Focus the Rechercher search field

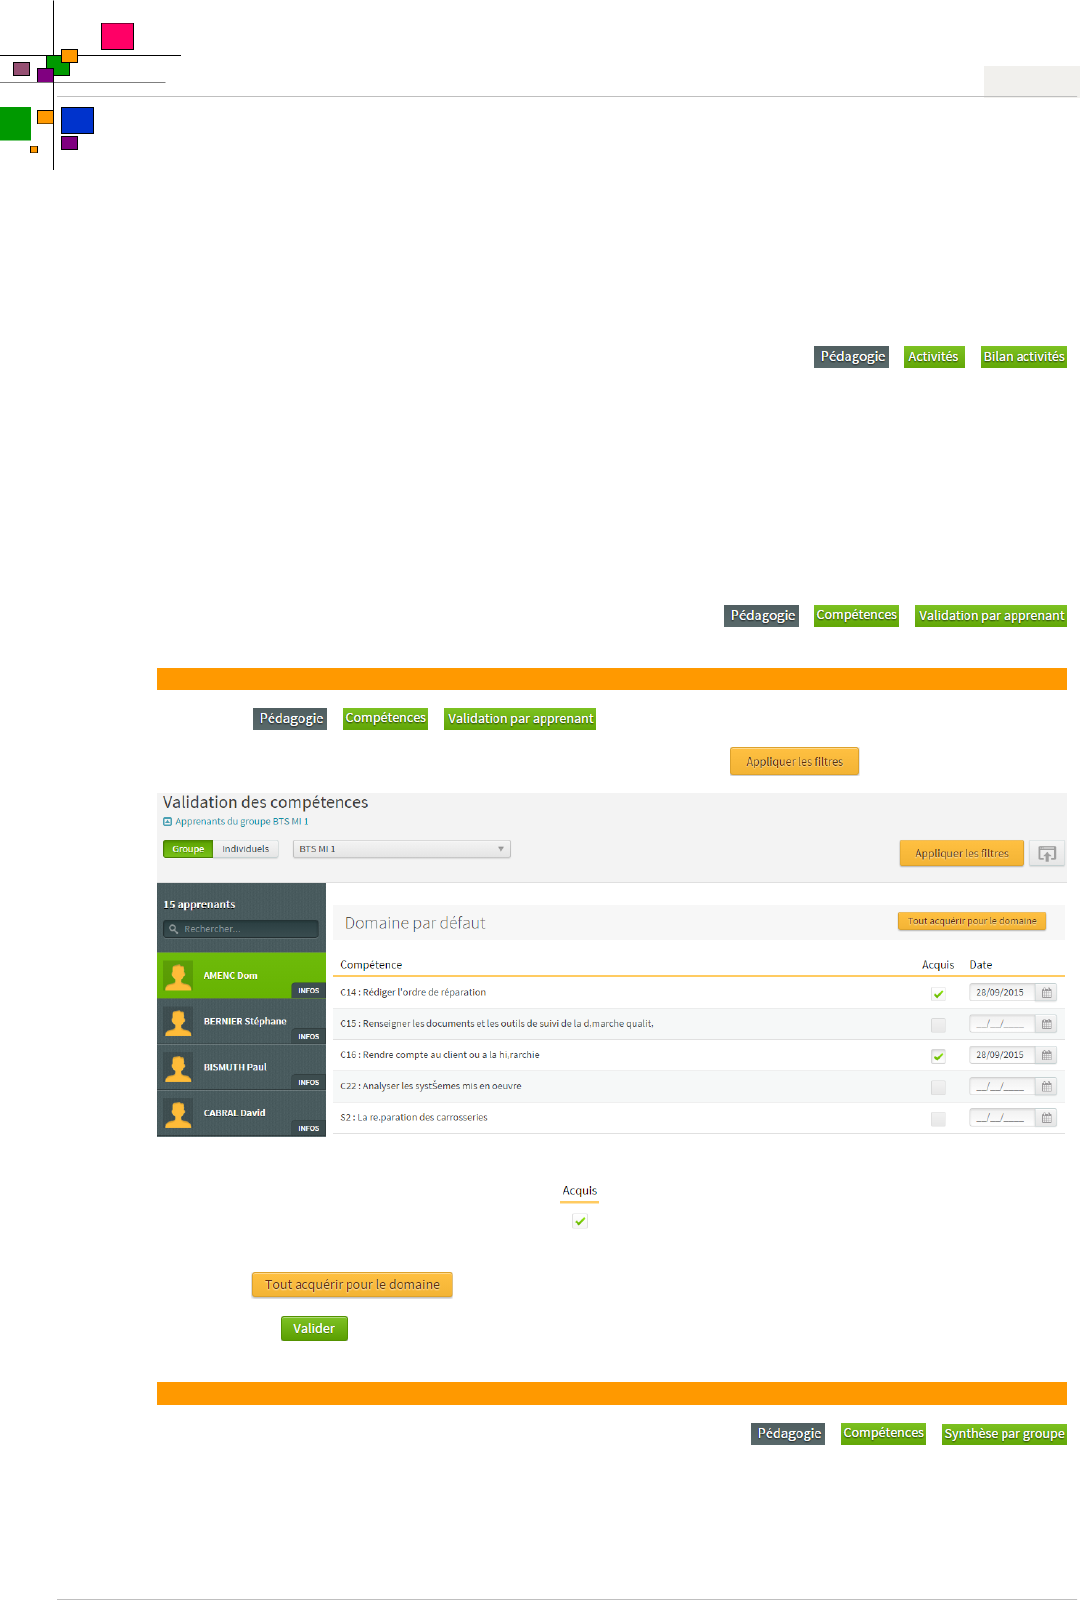tap(240, 929)
